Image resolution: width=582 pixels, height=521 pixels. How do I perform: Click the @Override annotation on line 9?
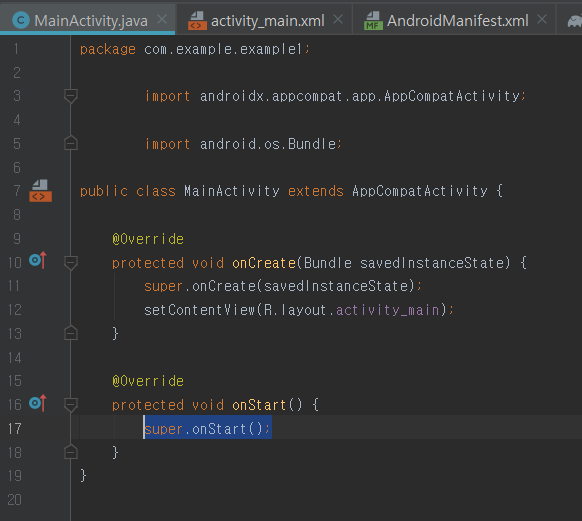[148, 239]
